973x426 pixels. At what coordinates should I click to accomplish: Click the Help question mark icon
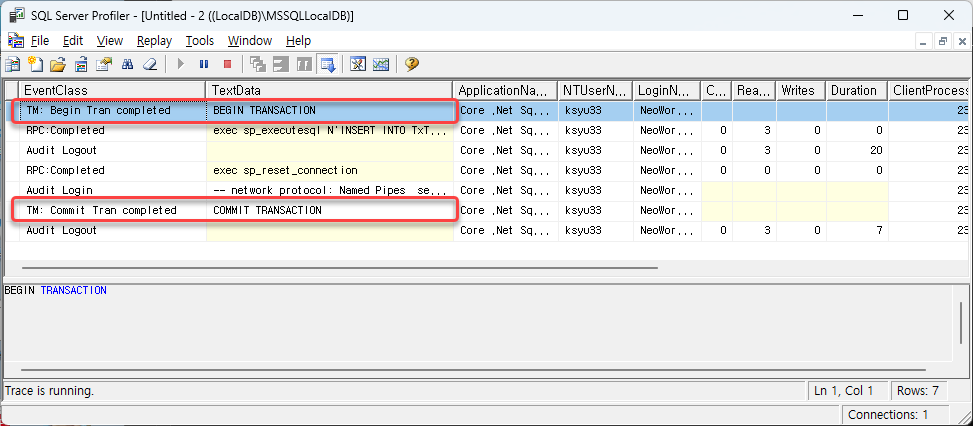pos(411,64)
